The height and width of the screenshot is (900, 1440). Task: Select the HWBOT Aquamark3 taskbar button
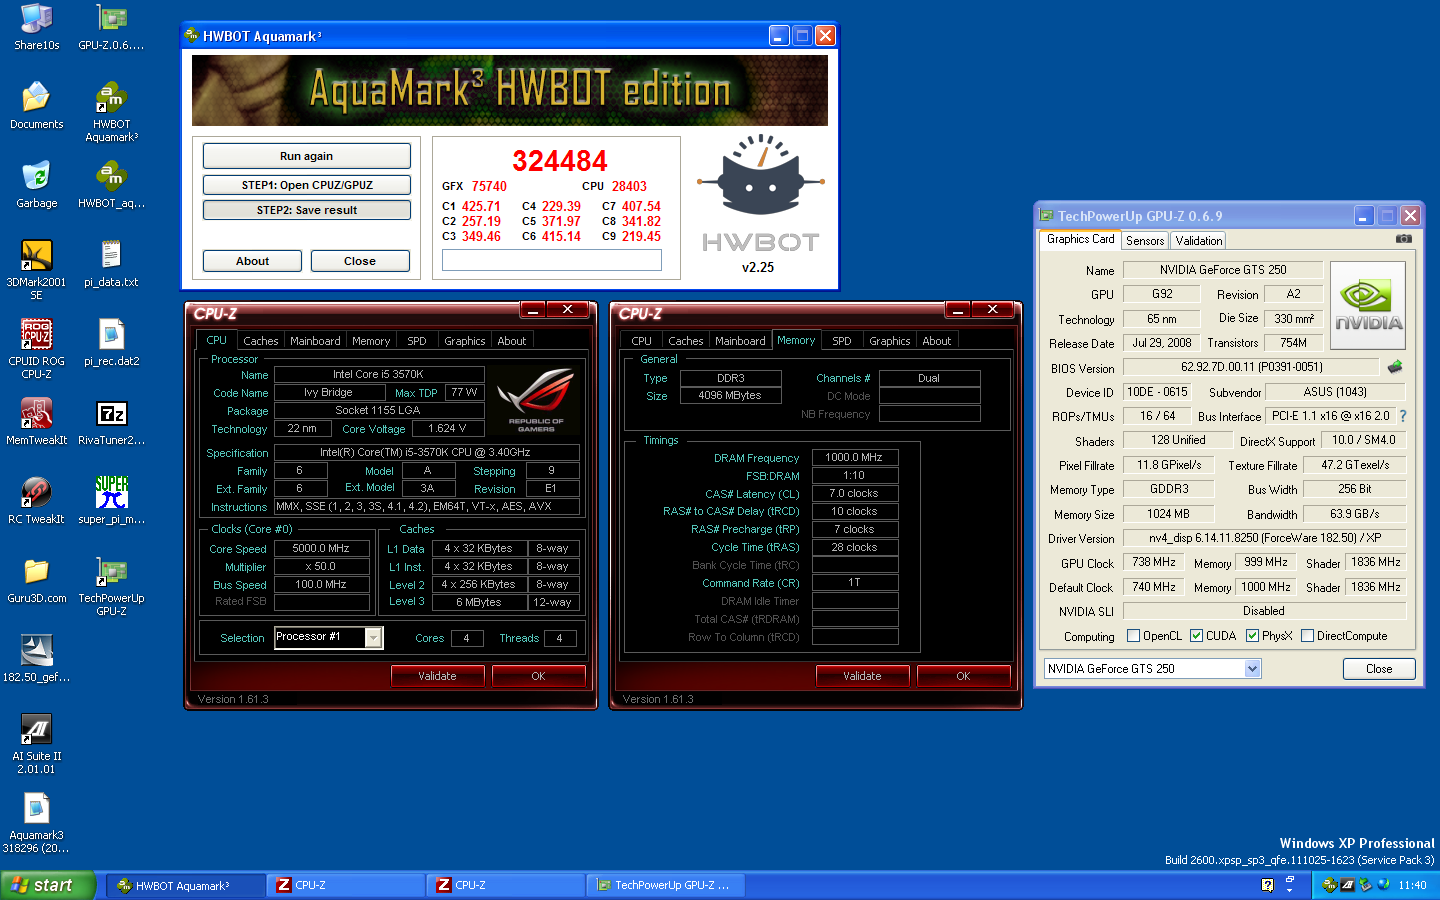tap(186, 885)
